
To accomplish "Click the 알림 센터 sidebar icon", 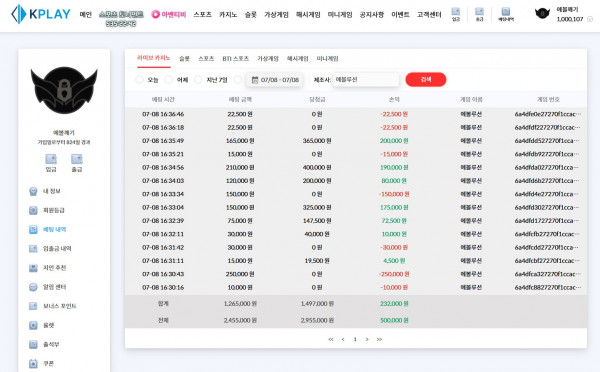I will tap(33, 287).
